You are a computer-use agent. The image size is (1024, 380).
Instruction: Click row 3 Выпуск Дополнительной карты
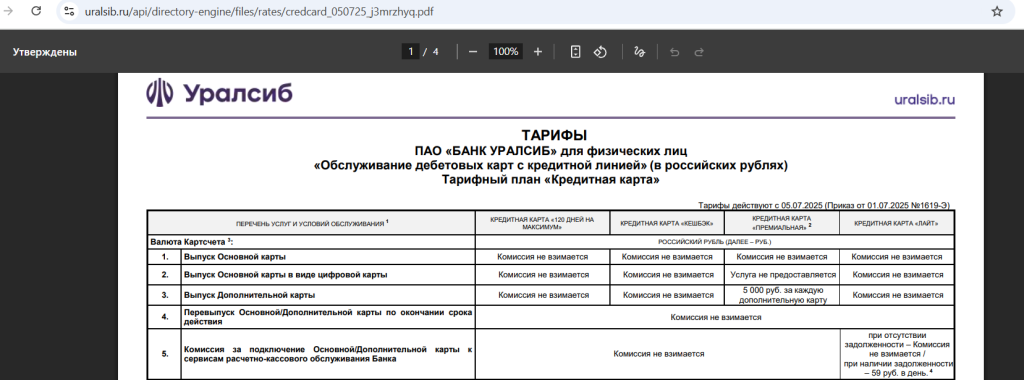[249, 295]
